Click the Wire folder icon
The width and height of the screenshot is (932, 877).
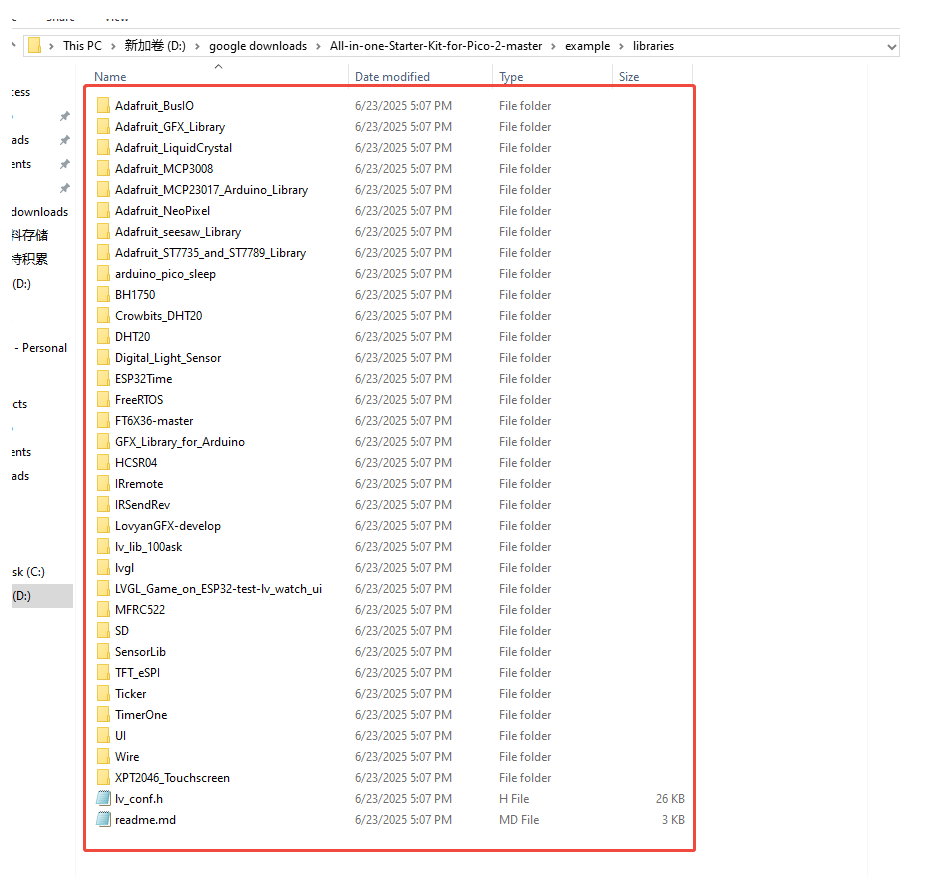pos(103,756)
